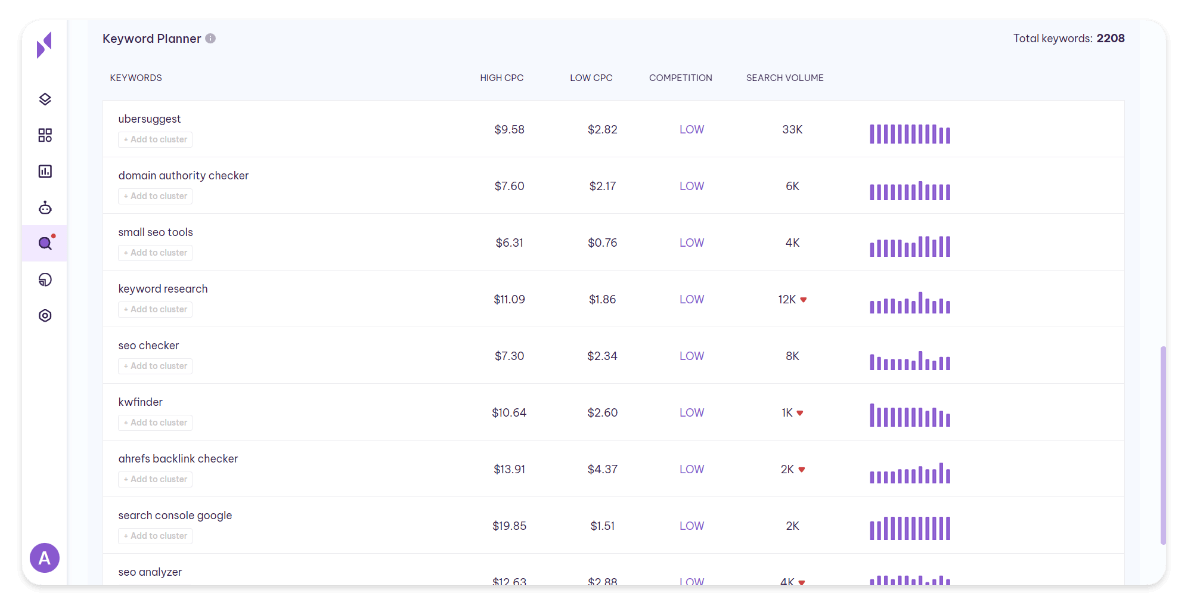
Task: Sort by the COMPETITION column header
Action: pyautogui.click(x=680, y=78)
